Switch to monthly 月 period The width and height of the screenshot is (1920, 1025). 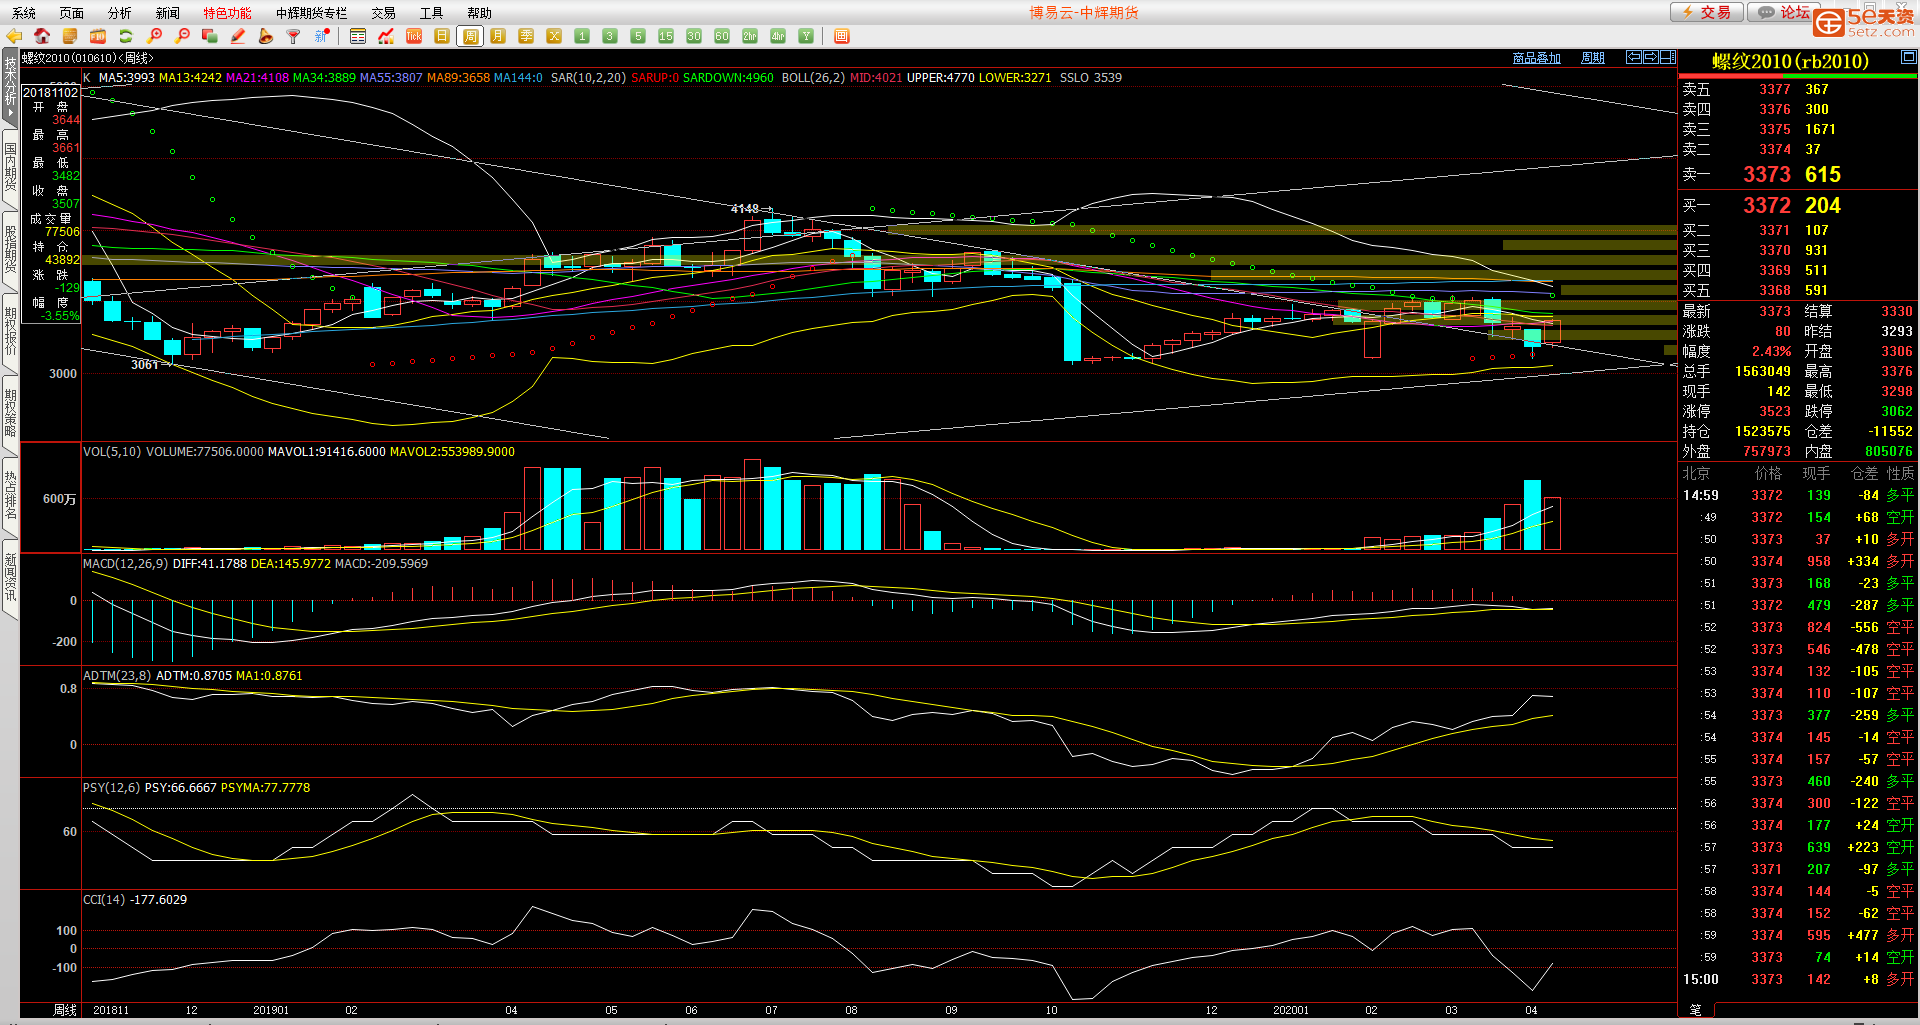[x=498, y=36]
